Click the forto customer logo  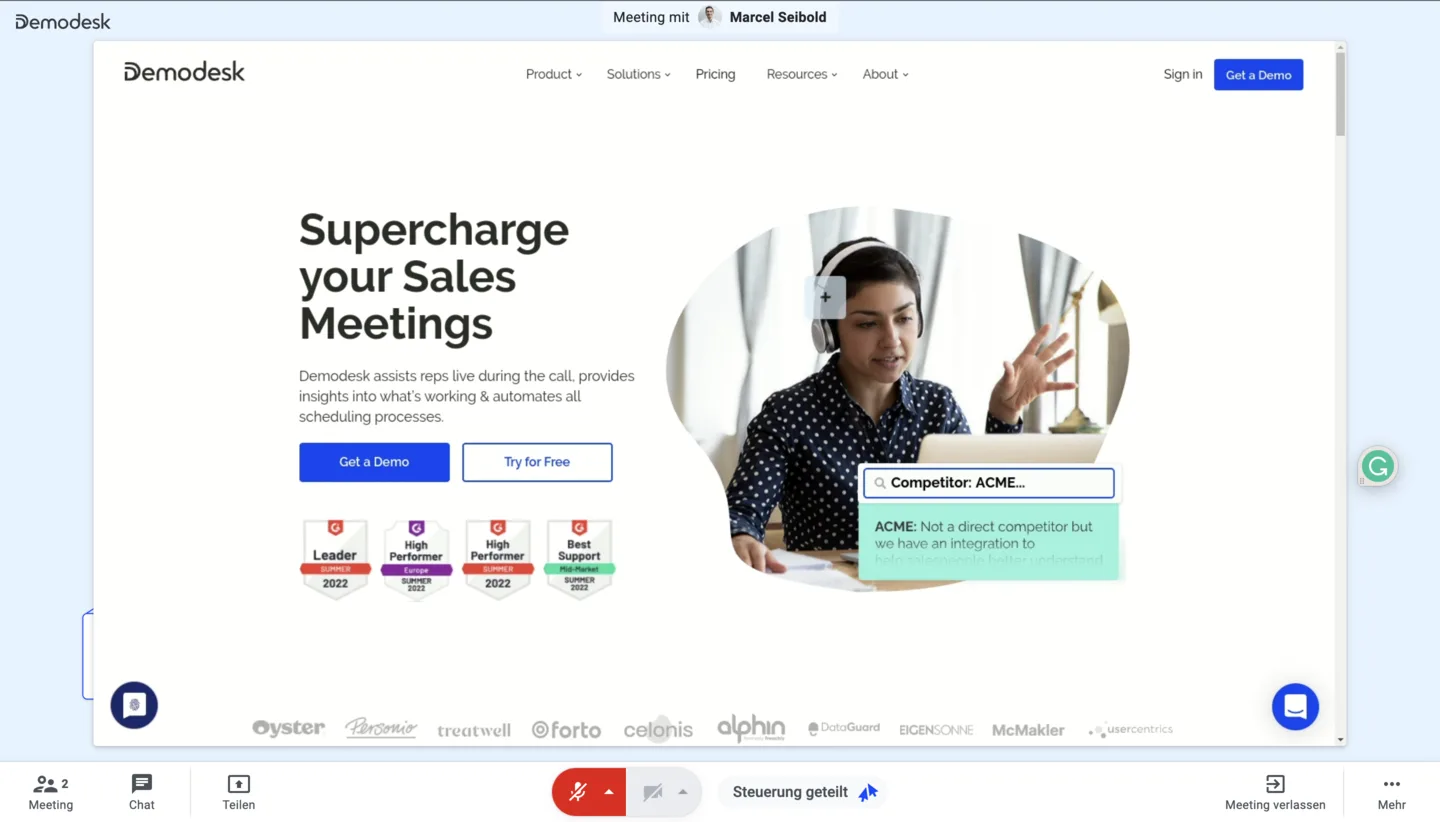pyautogui.click(x=566, y=730)
